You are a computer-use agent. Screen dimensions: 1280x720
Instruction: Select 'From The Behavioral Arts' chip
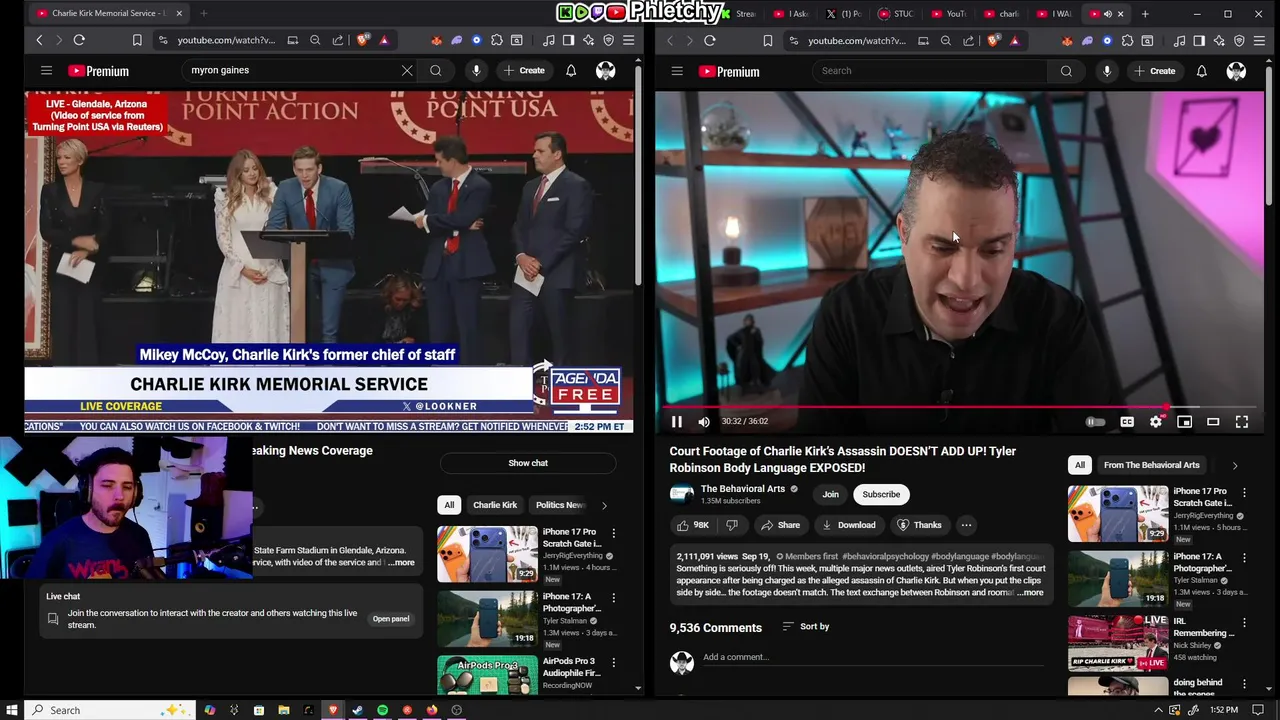coord(1151,465)
